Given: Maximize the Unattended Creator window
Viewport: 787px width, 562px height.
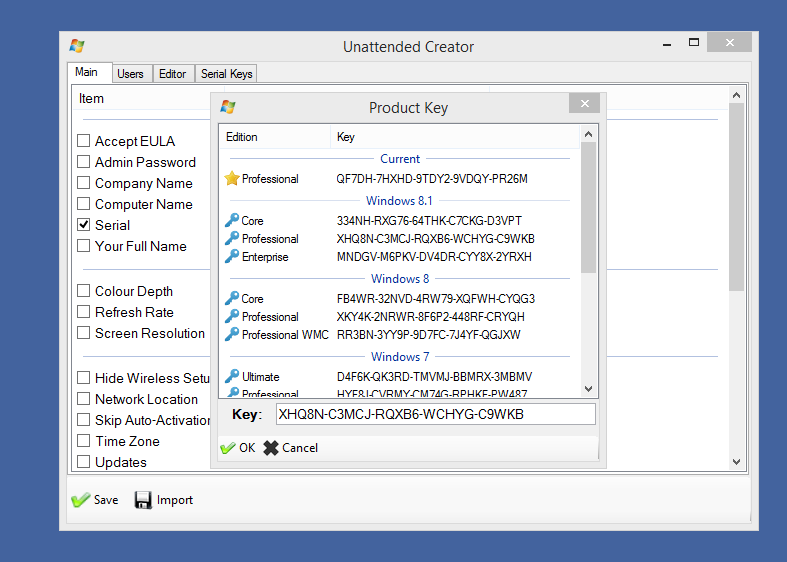Looking at the screenshot, I should [694, 43].
